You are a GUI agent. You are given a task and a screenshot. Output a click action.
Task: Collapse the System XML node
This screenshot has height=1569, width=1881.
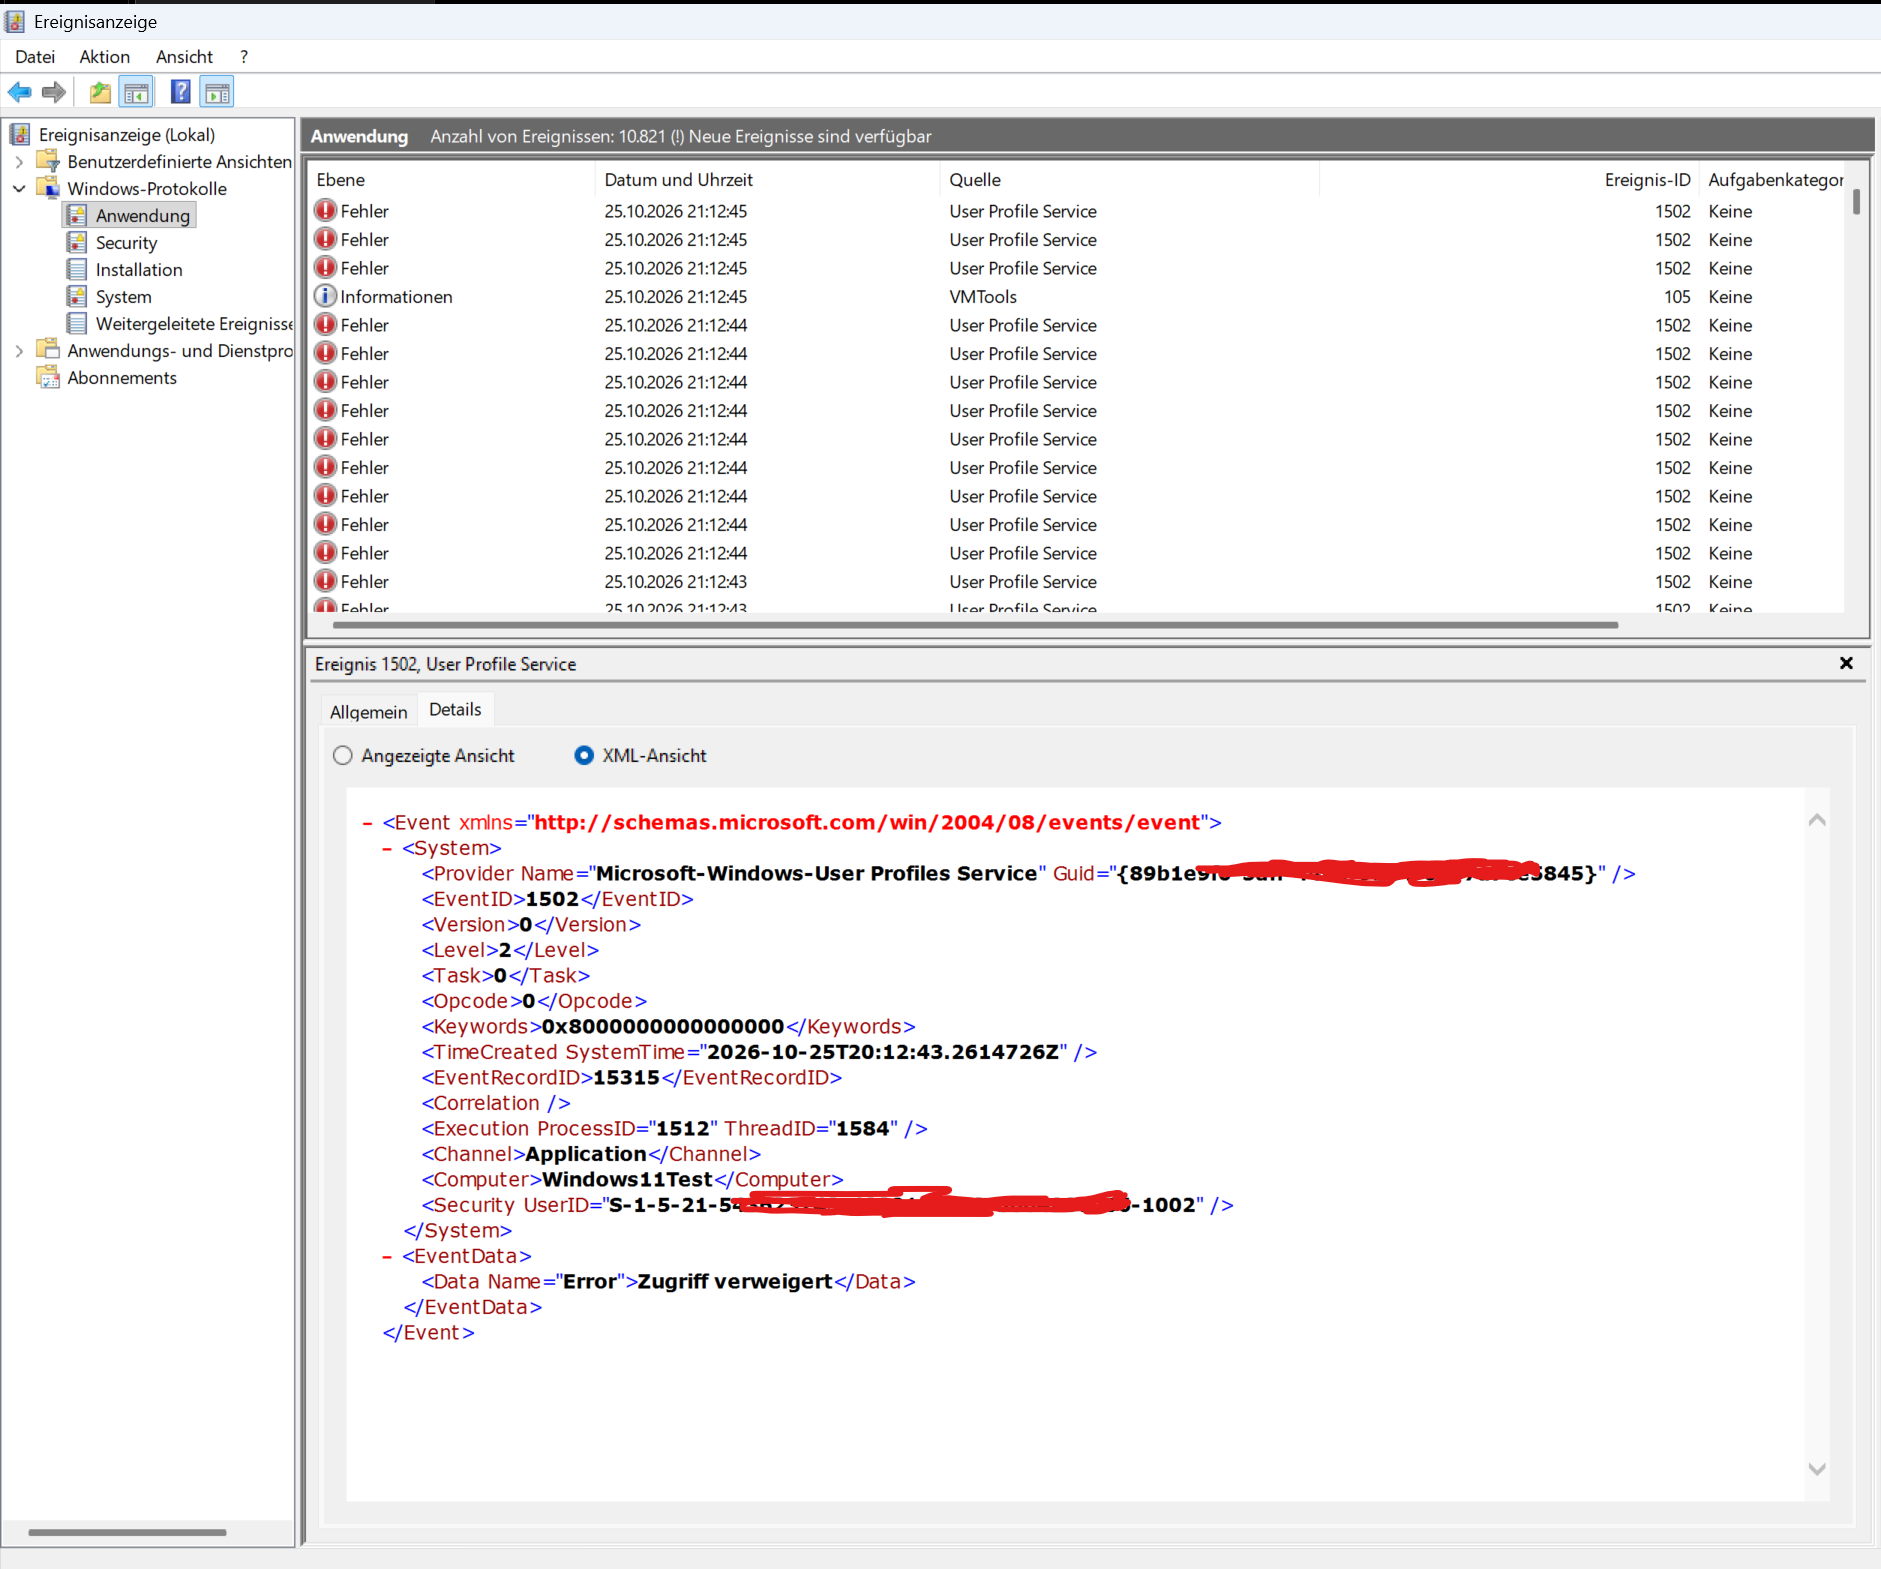coord(387,849)
